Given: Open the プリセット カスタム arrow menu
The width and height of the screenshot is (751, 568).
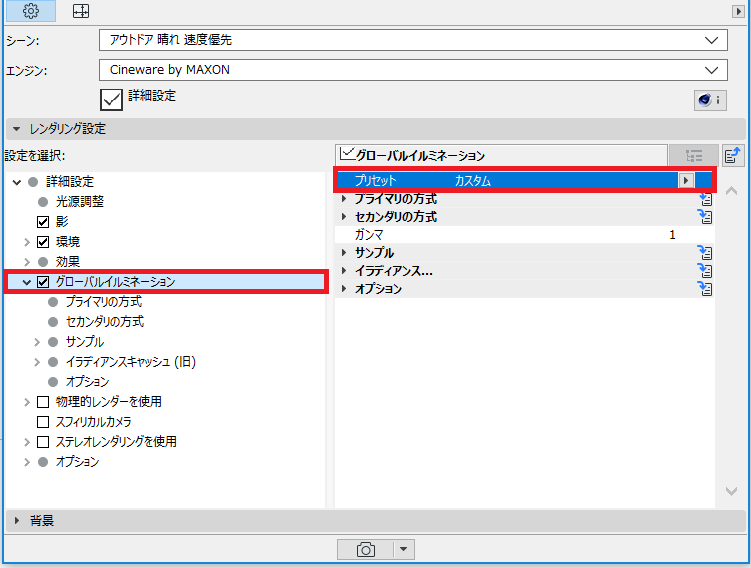Looking at the screenshot, I should coord(686,181).
